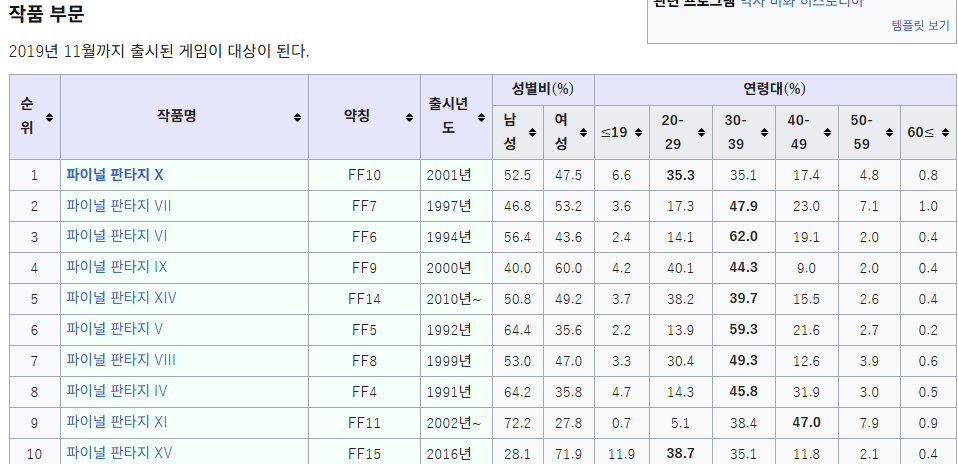
Task: Open 파이널 판타지 IX article link
Action: [117, 267]
